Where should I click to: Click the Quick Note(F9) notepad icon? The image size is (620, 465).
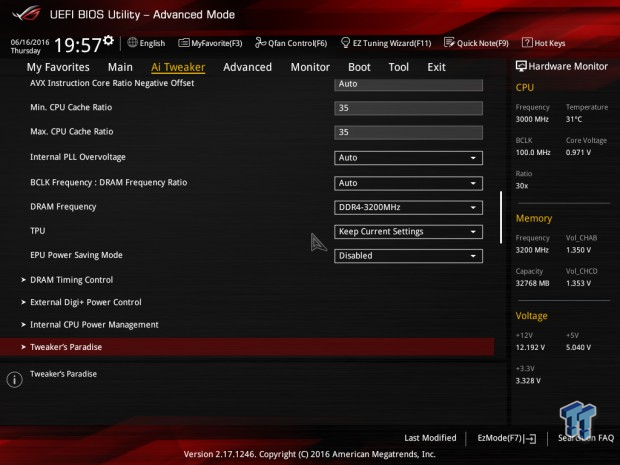point(449,42)
